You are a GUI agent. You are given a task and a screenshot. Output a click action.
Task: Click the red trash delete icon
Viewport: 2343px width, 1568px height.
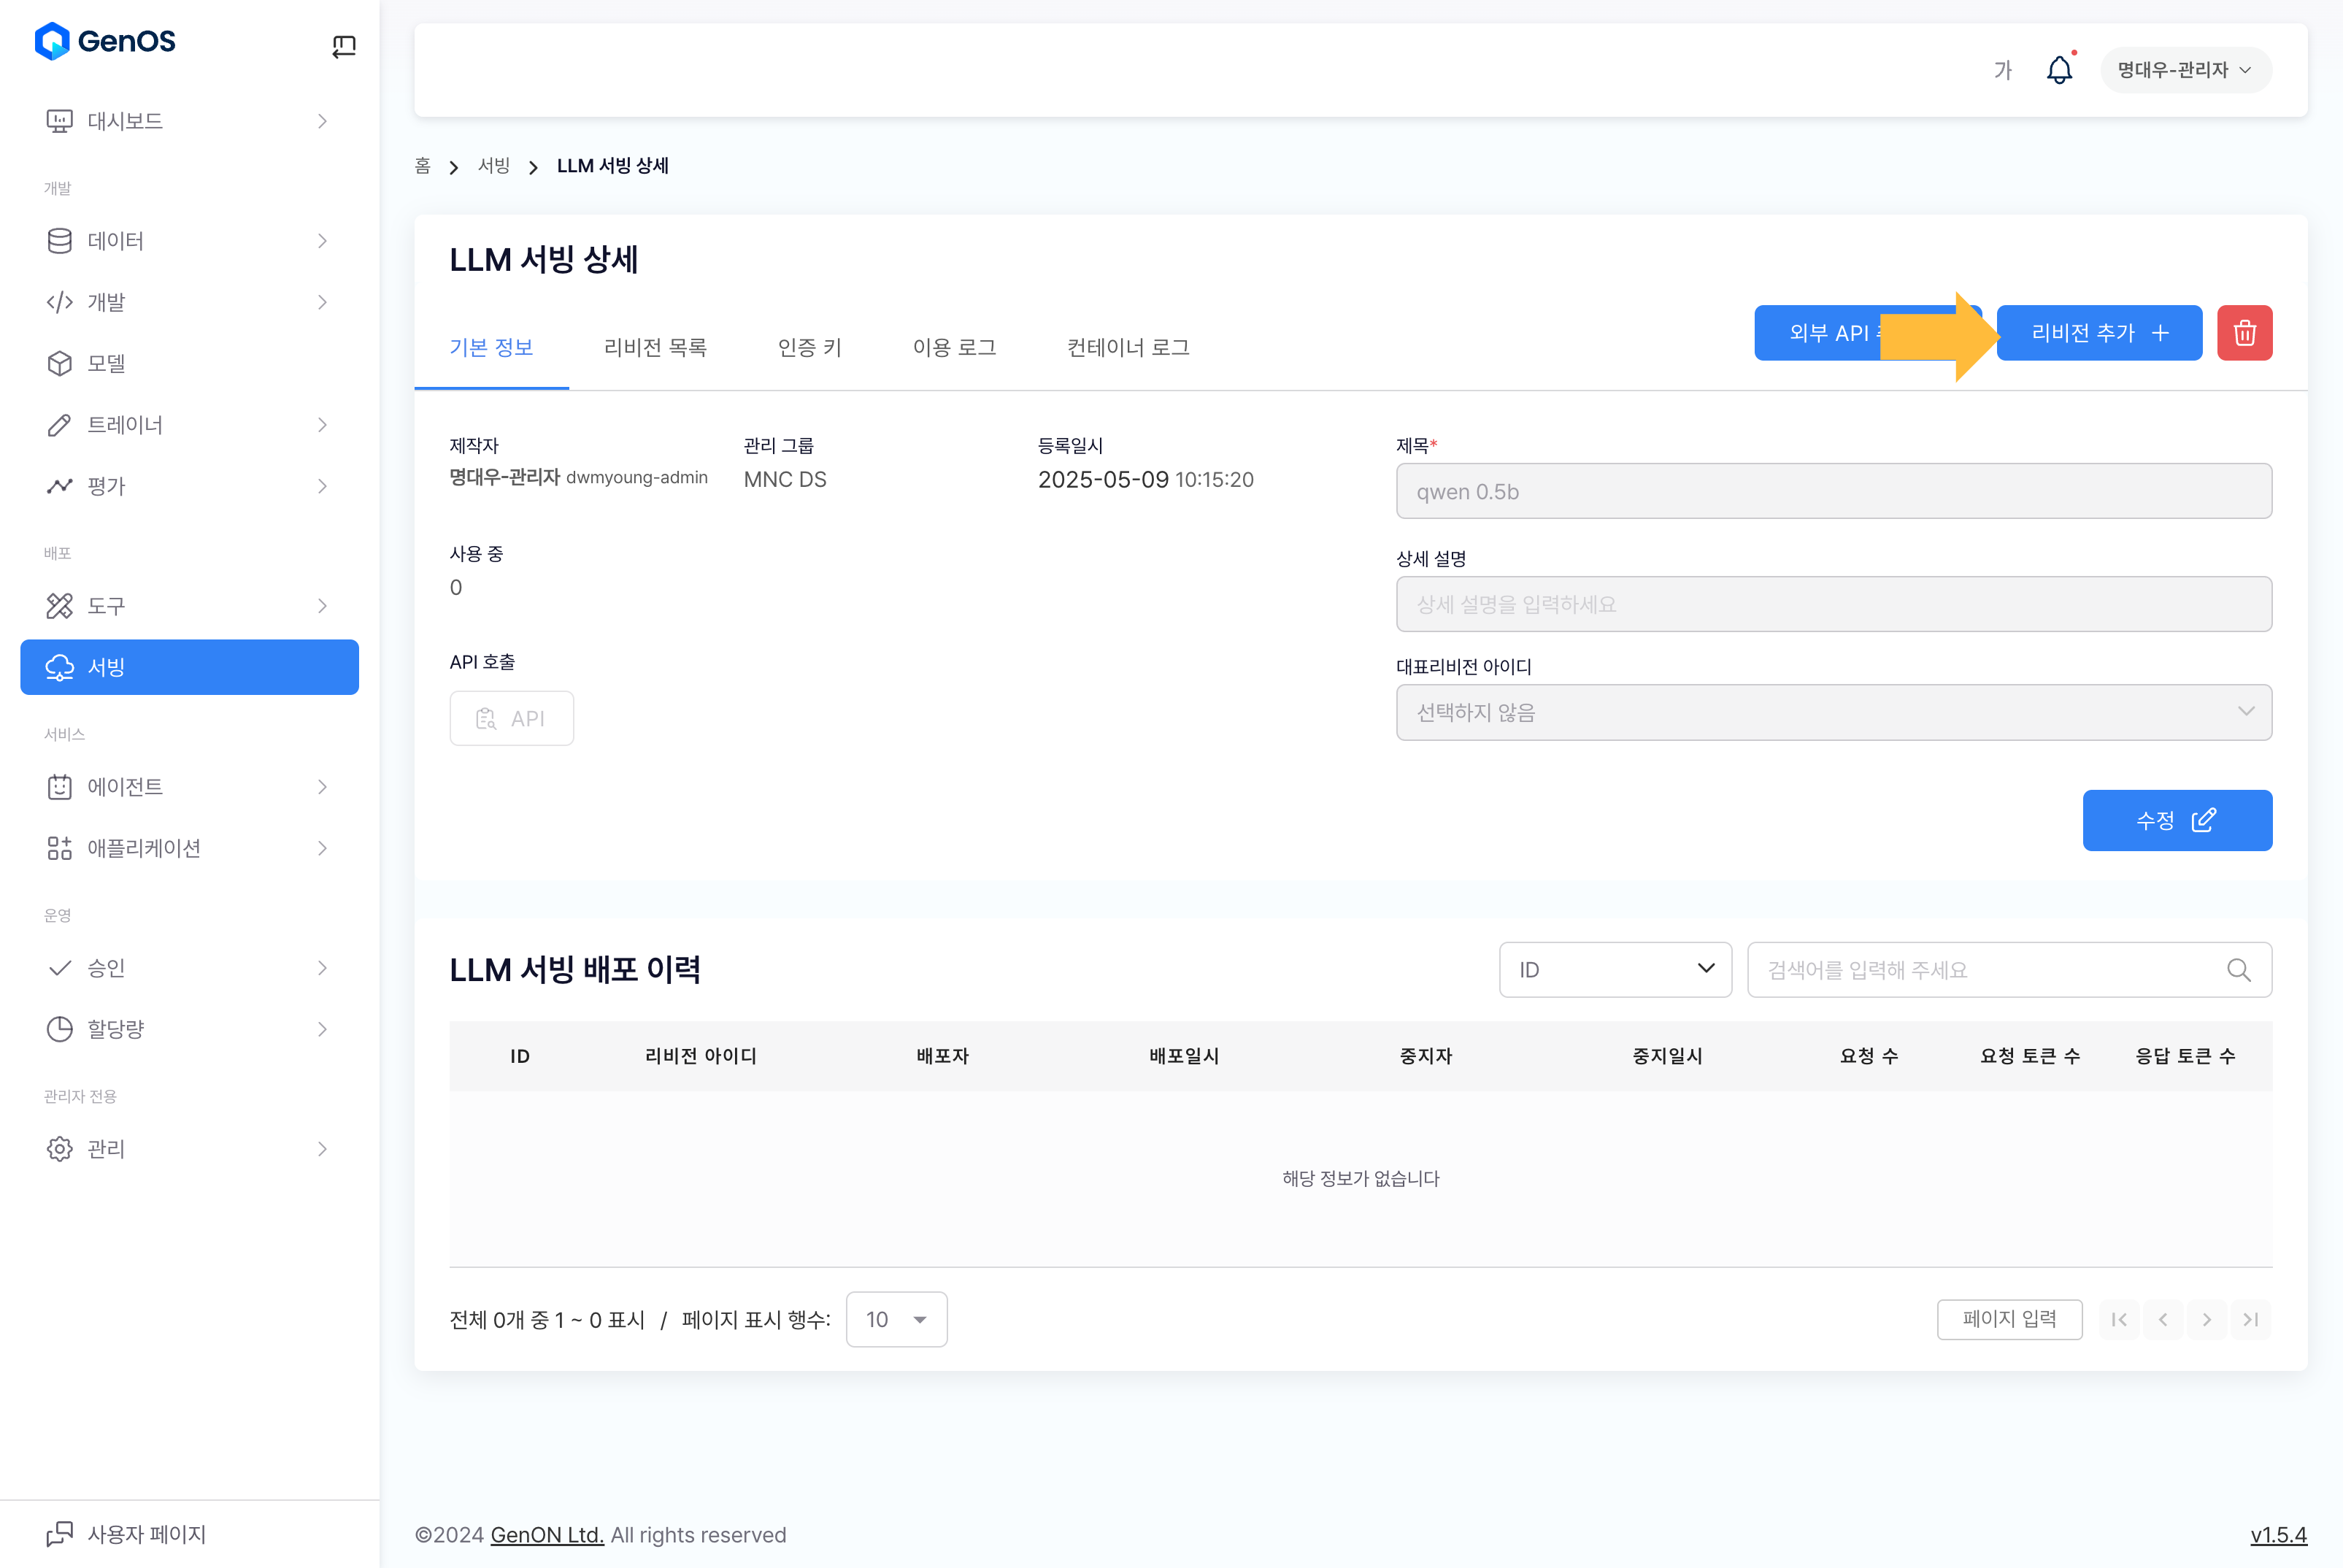tap(2244, 333)
